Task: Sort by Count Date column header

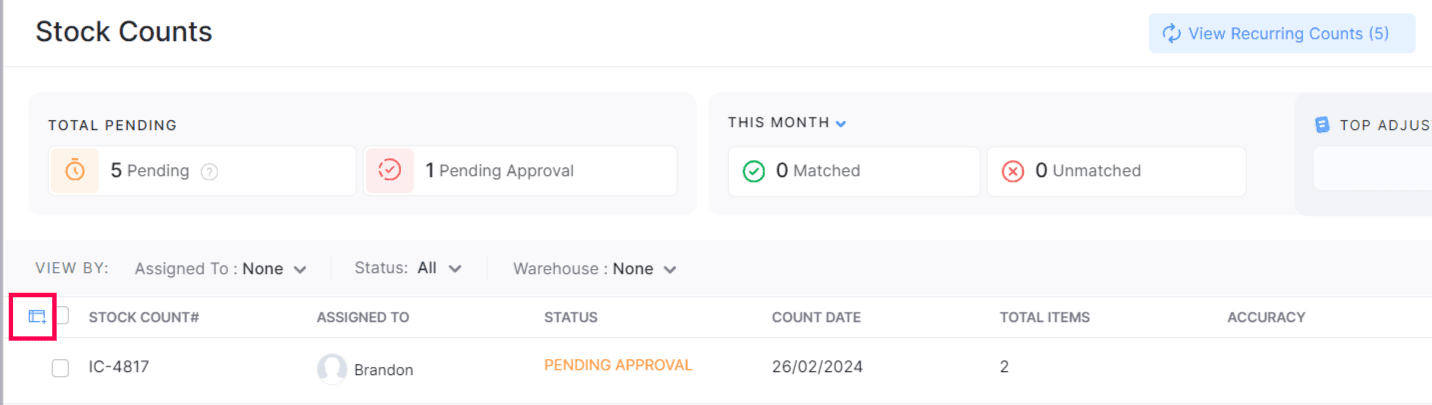Action: click(816, 317)
